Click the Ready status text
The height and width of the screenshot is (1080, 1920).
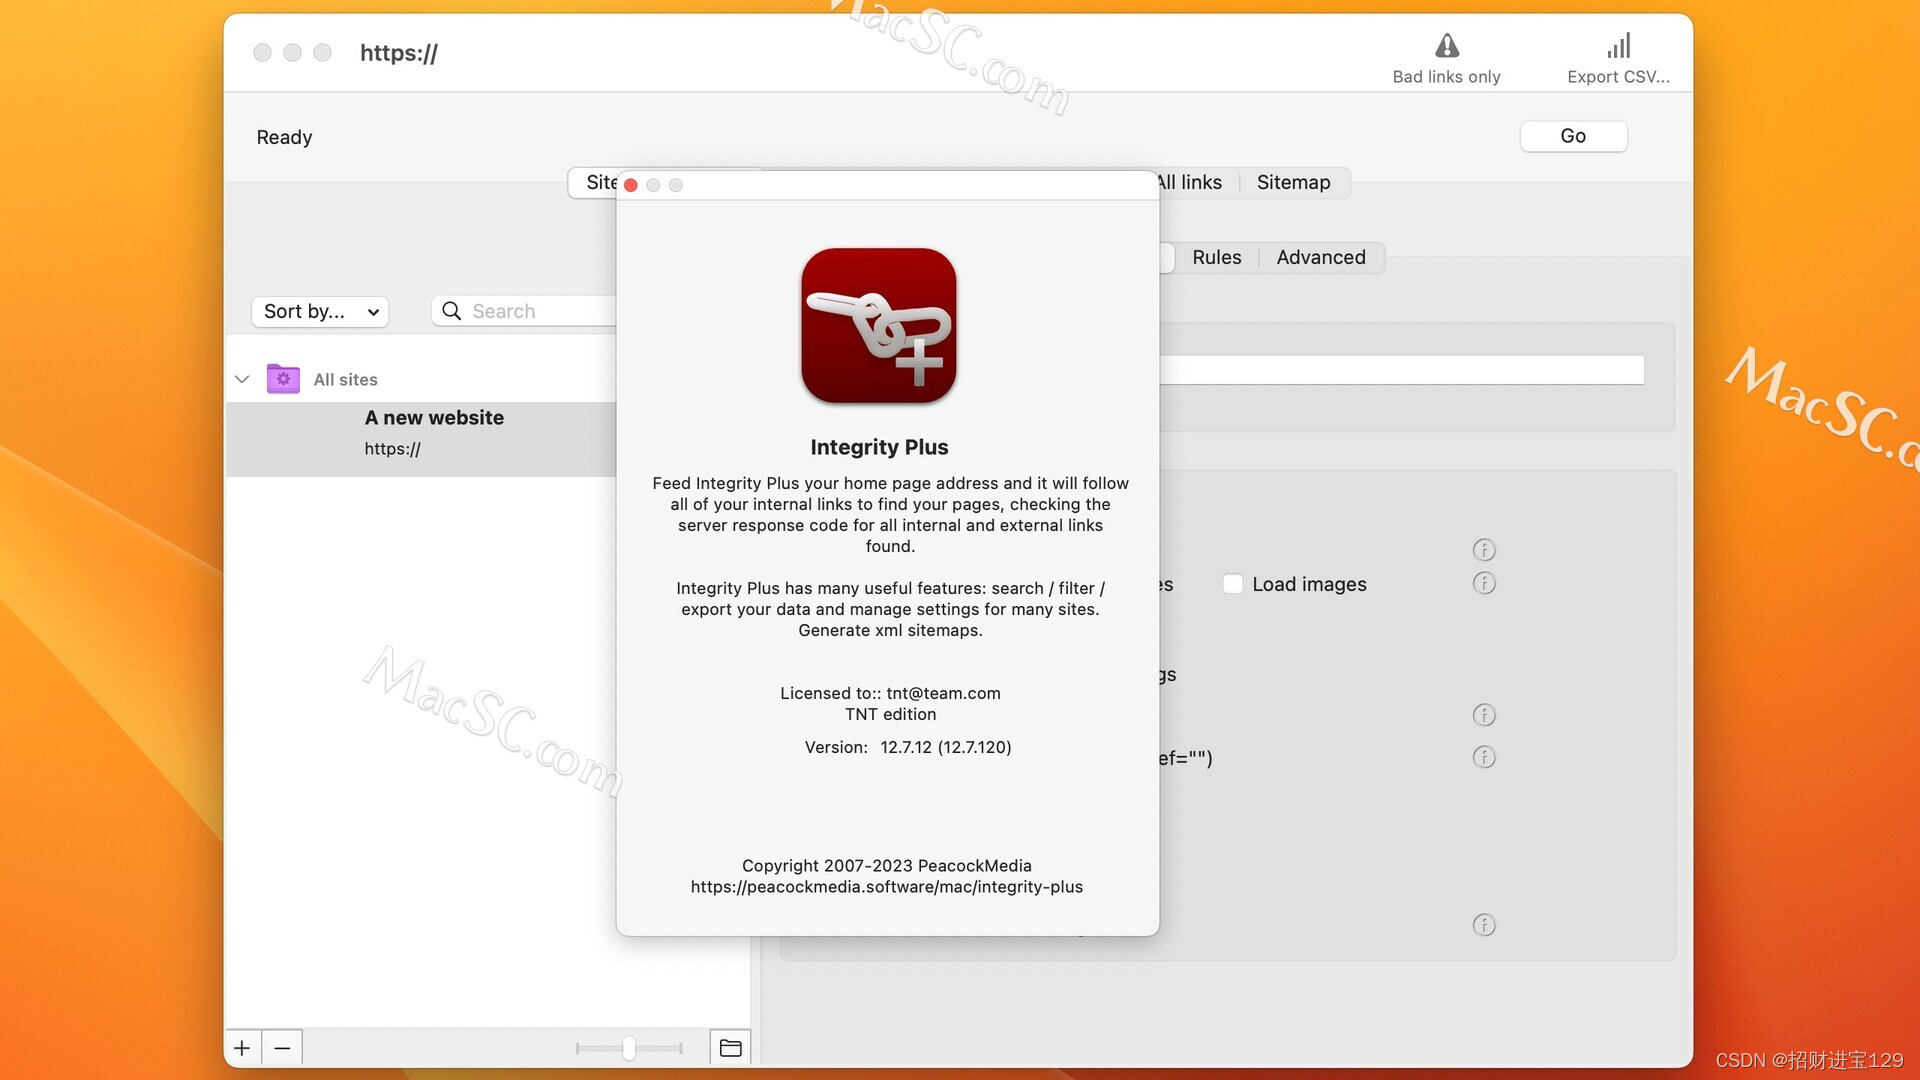click(284, 137)
